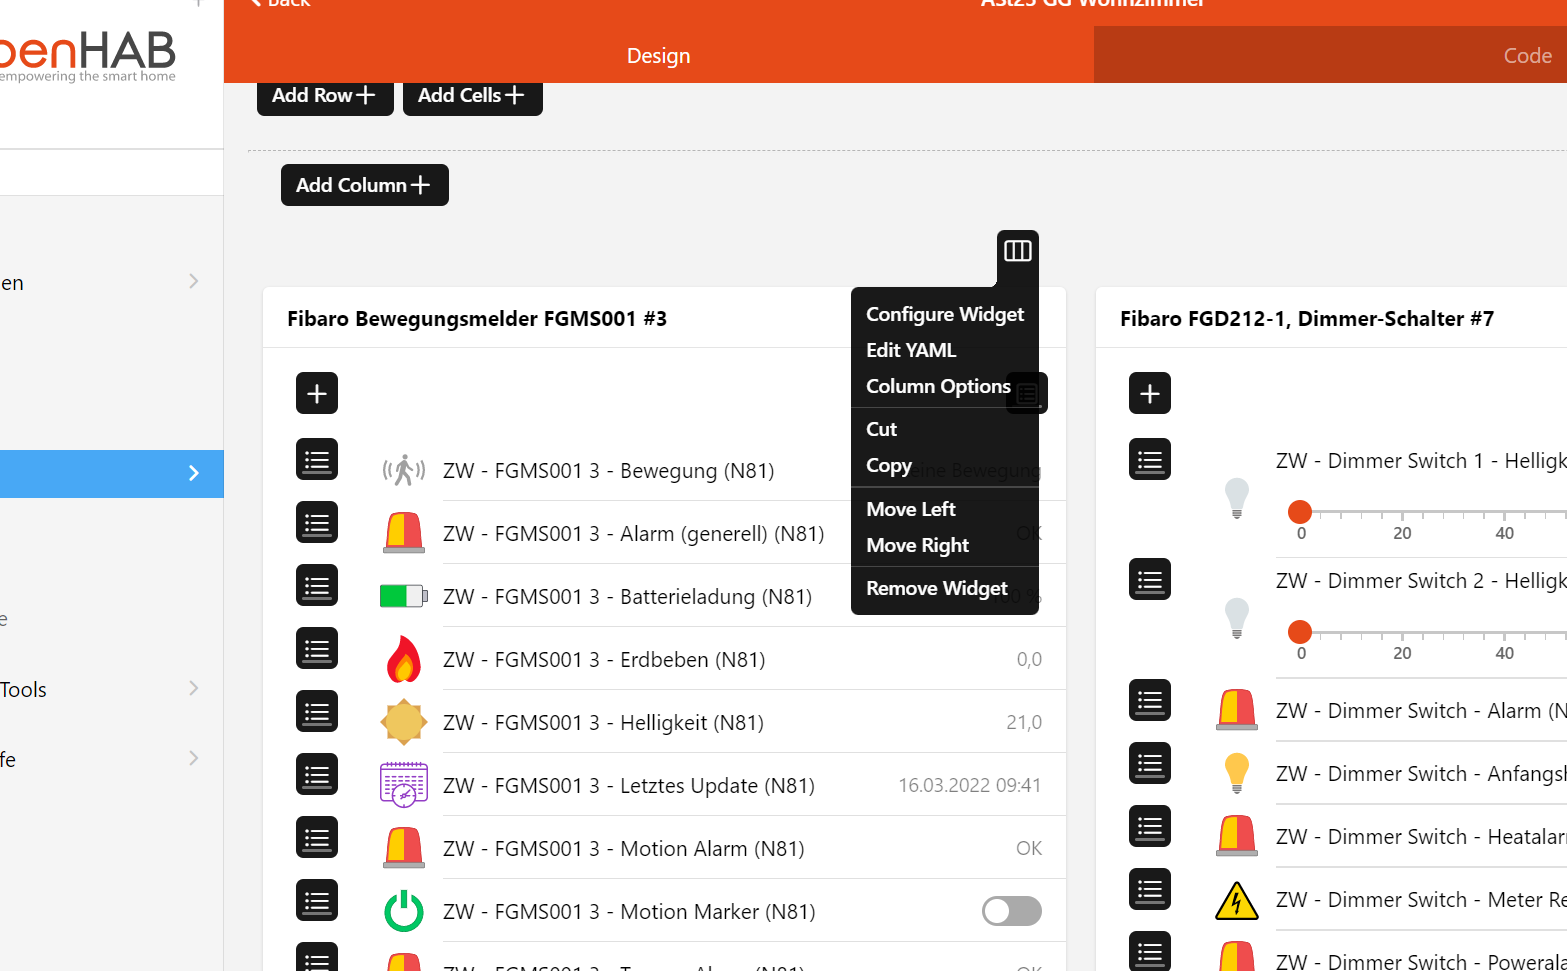Open list menu icon beside Motion Marker
This screenshot has width=1567, height=971.
(317, 901)
